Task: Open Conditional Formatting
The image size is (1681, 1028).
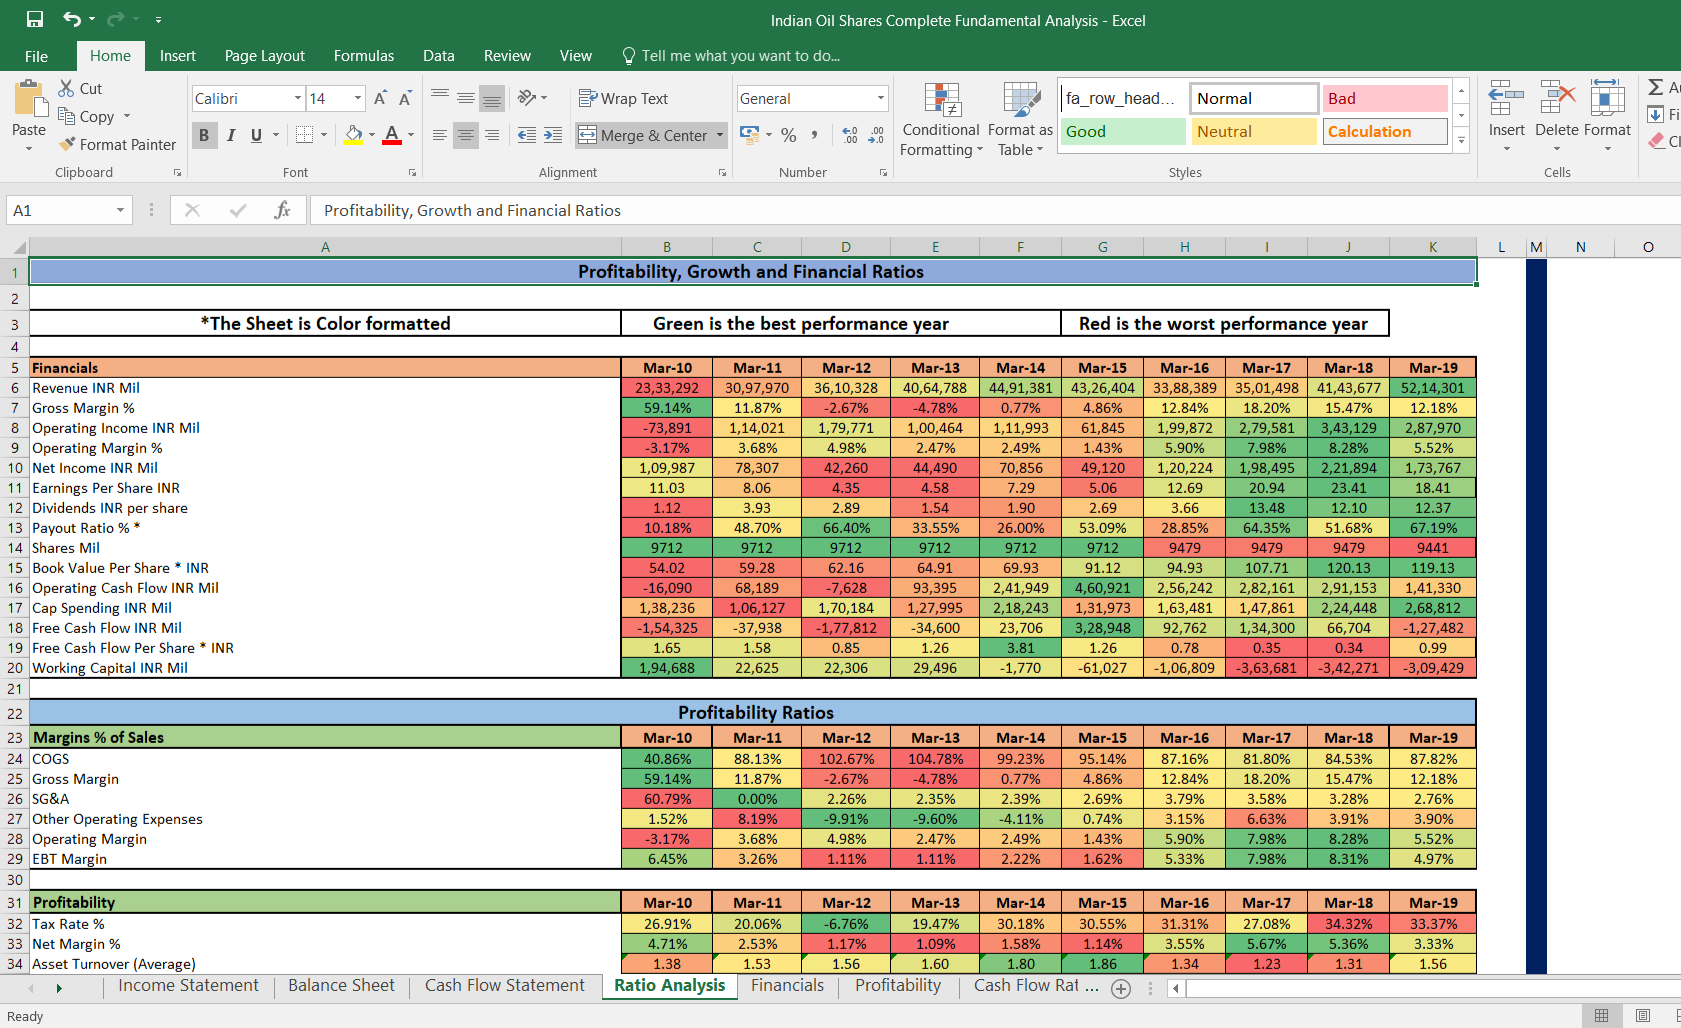Action: pyautogui.click(x=941, y=119)
